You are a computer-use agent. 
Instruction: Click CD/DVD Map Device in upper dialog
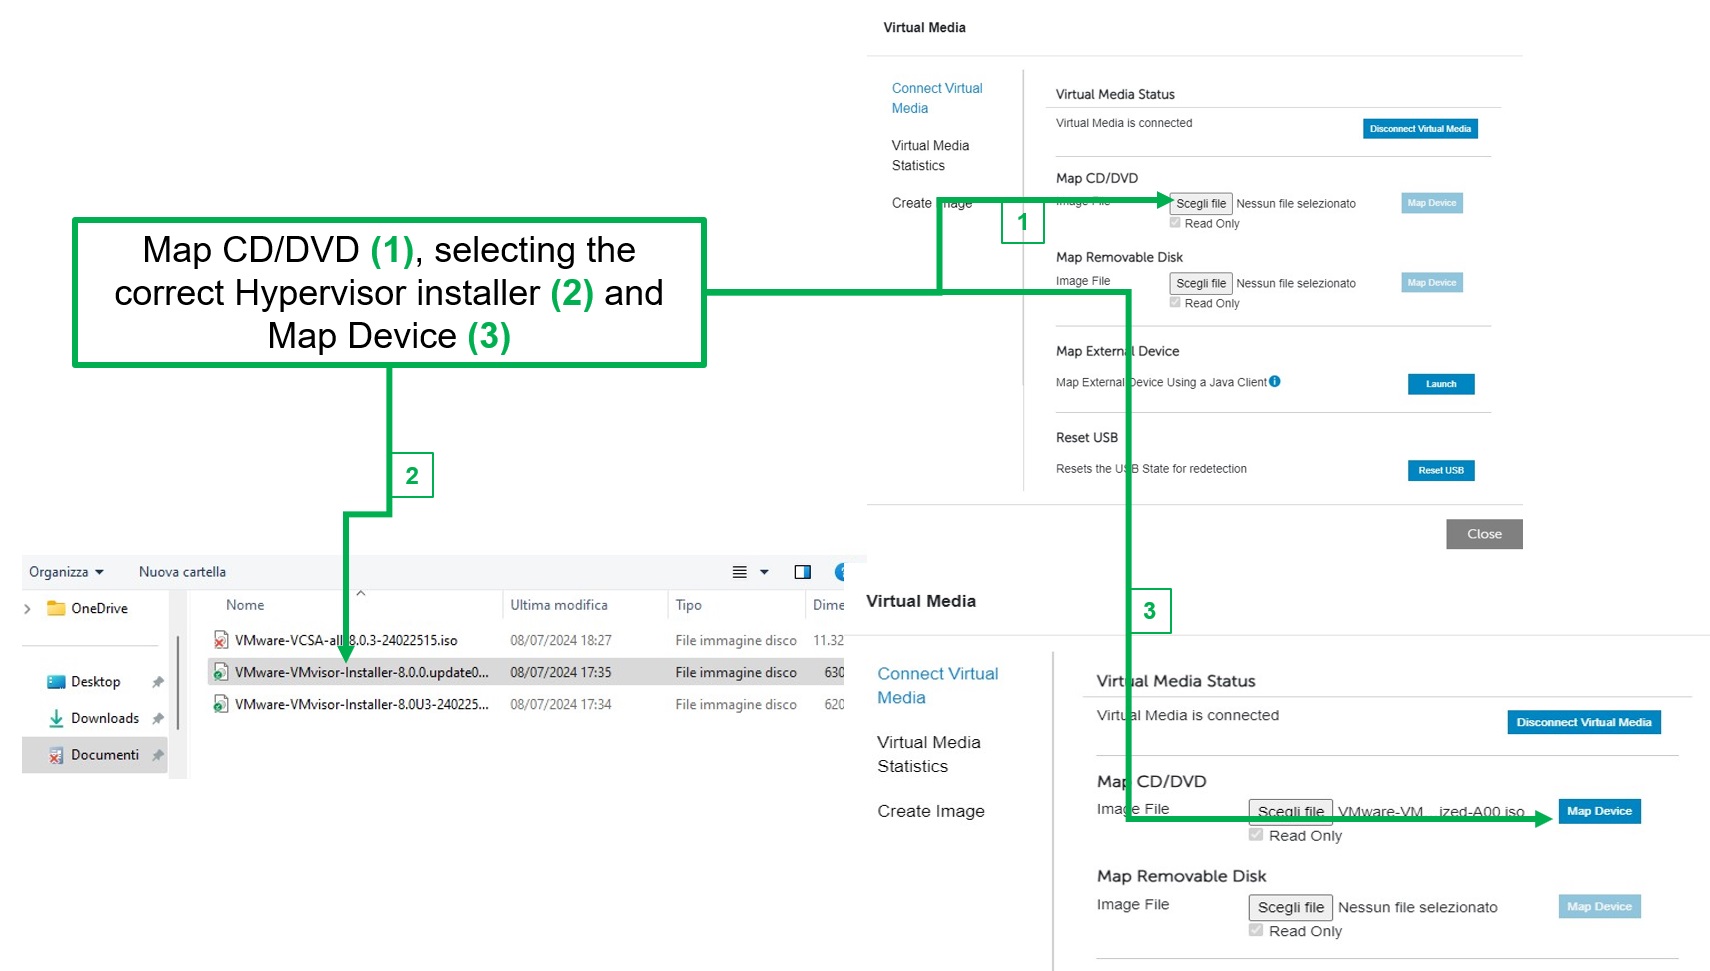tap(1432, 203)
